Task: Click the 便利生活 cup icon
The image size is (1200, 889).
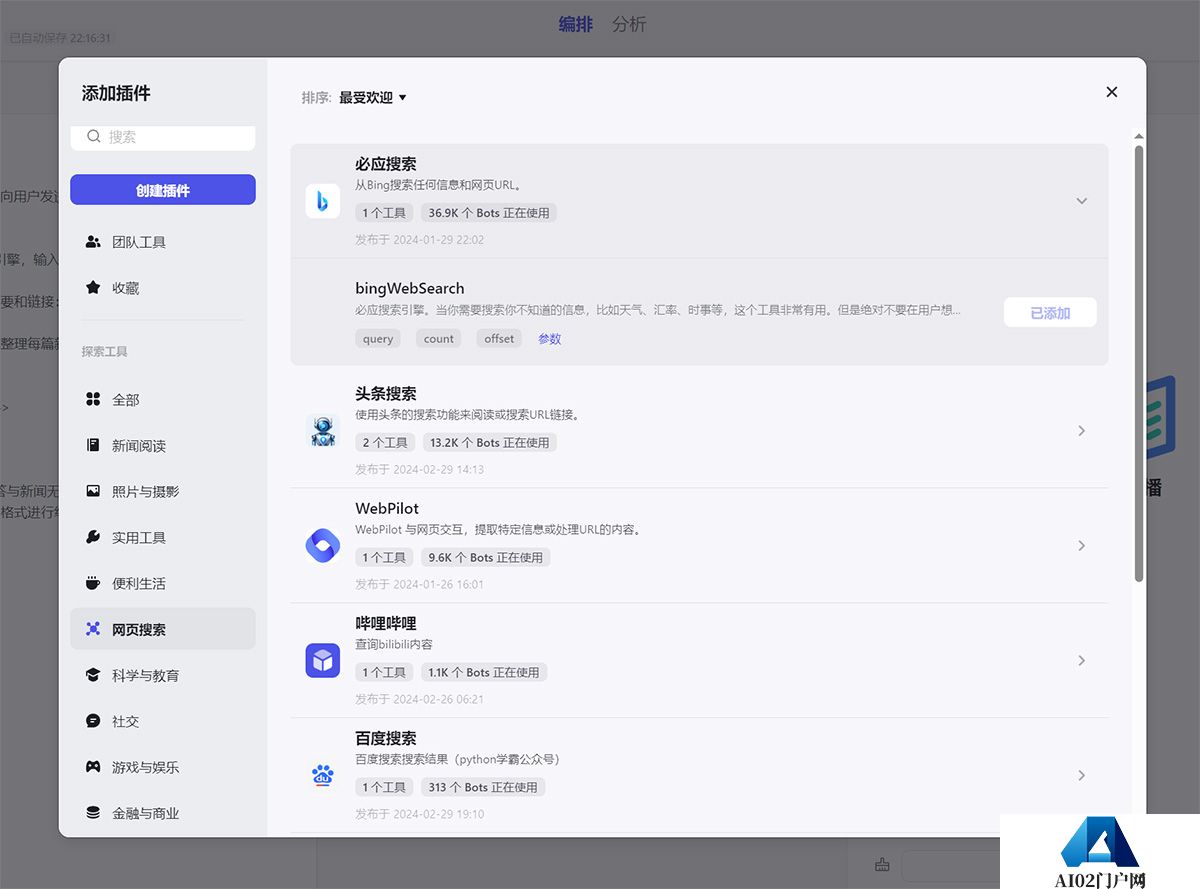Action: click(93, 584)
